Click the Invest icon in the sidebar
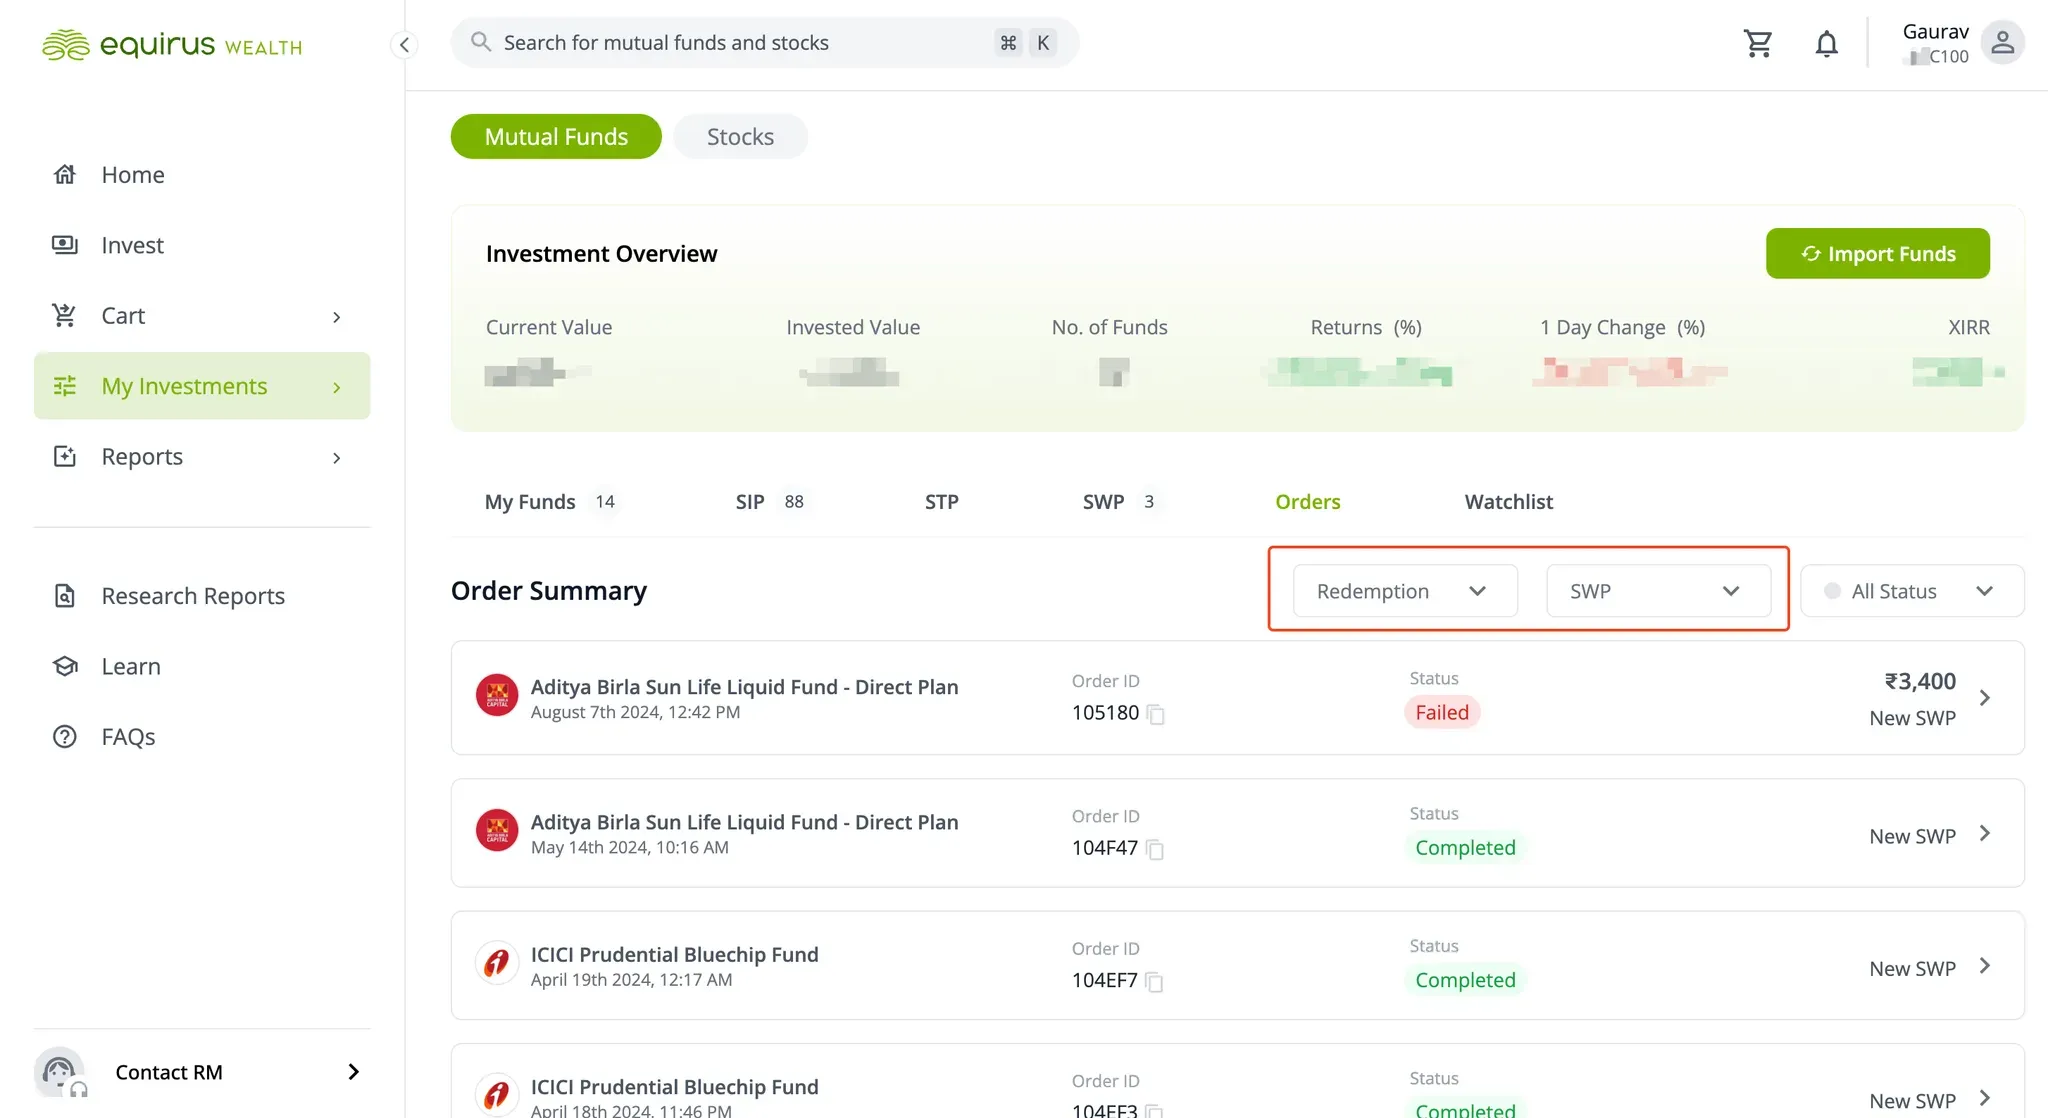This screenshot has height=1118, width=2048. click(x=65, y=245)
